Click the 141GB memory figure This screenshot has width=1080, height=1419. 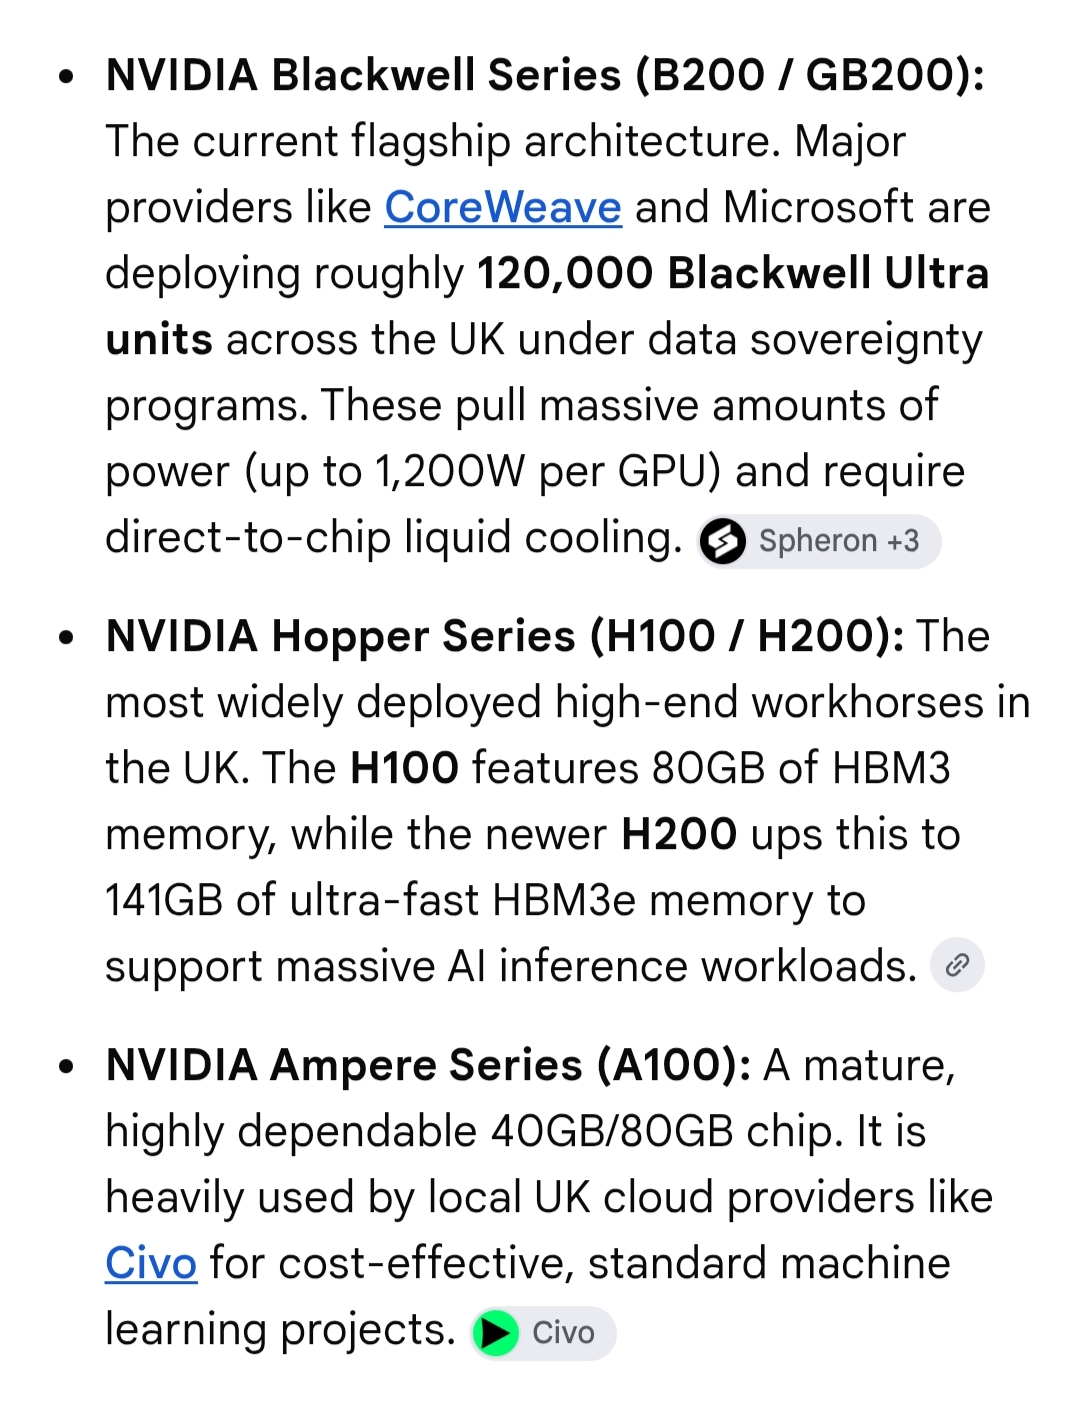click(x=164, y=901)
